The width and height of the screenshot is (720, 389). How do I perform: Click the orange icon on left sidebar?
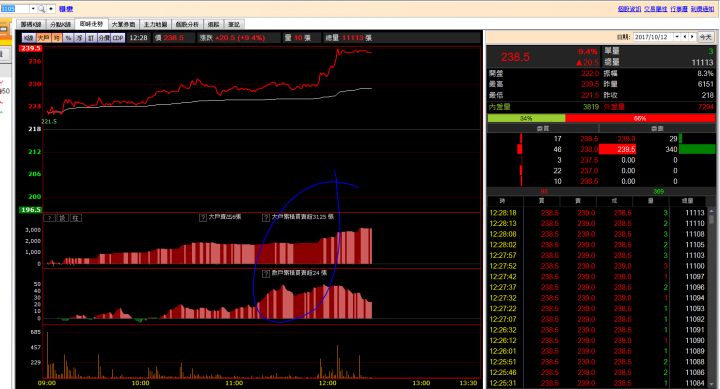click(x=4, y=30)
